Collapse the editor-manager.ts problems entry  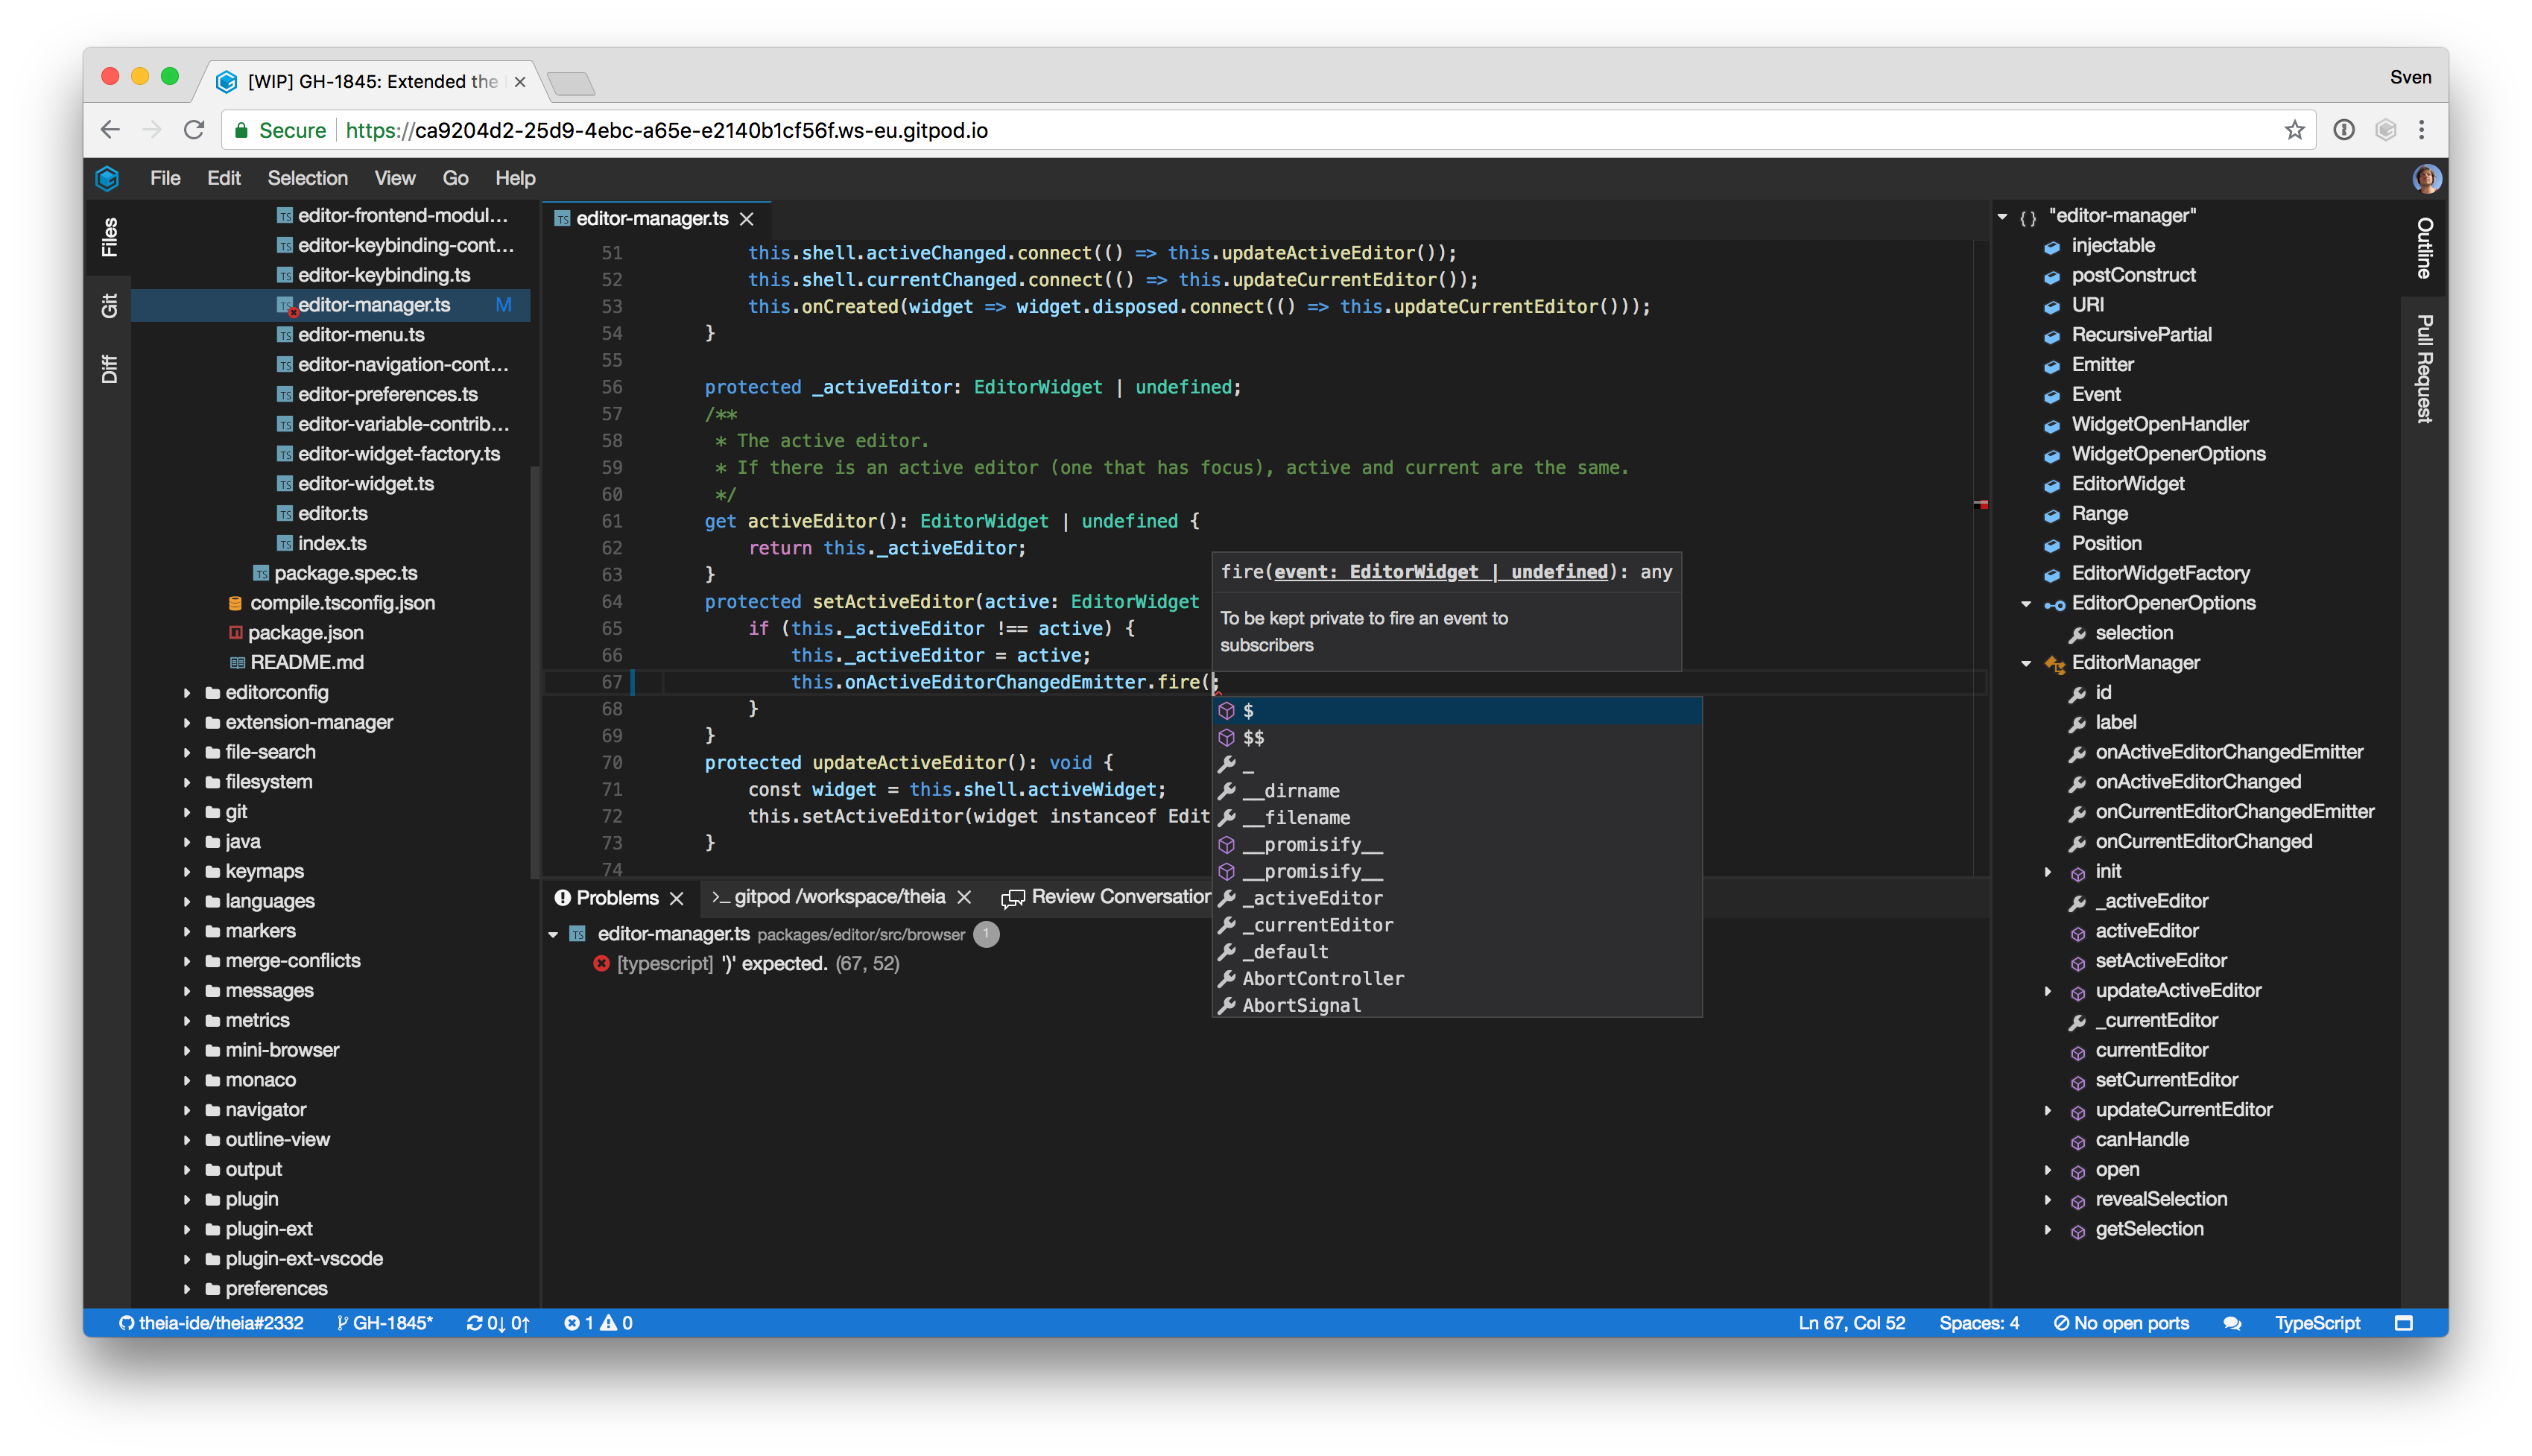tap(553, 934)
